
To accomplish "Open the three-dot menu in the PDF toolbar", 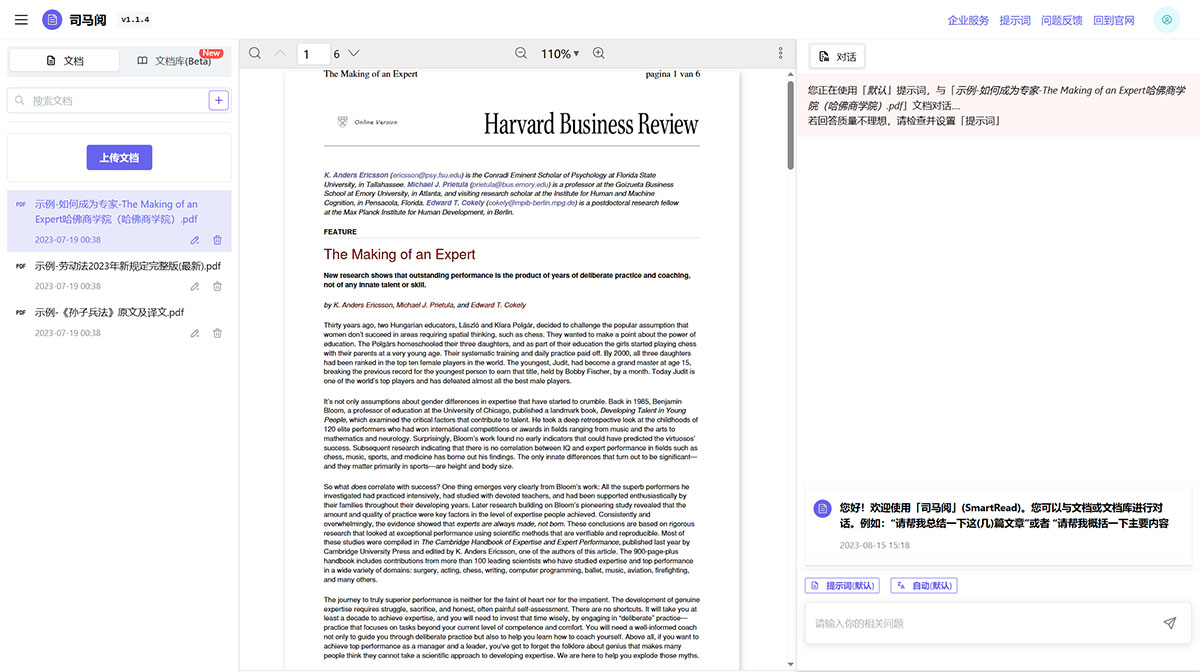I will (x=780, y=53).
